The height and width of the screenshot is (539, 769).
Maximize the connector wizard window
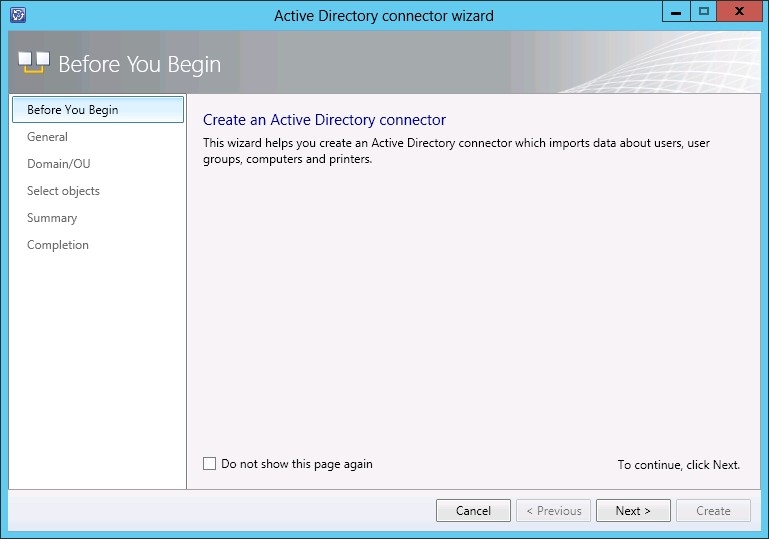pyautogui.click(x=703, y=12)
